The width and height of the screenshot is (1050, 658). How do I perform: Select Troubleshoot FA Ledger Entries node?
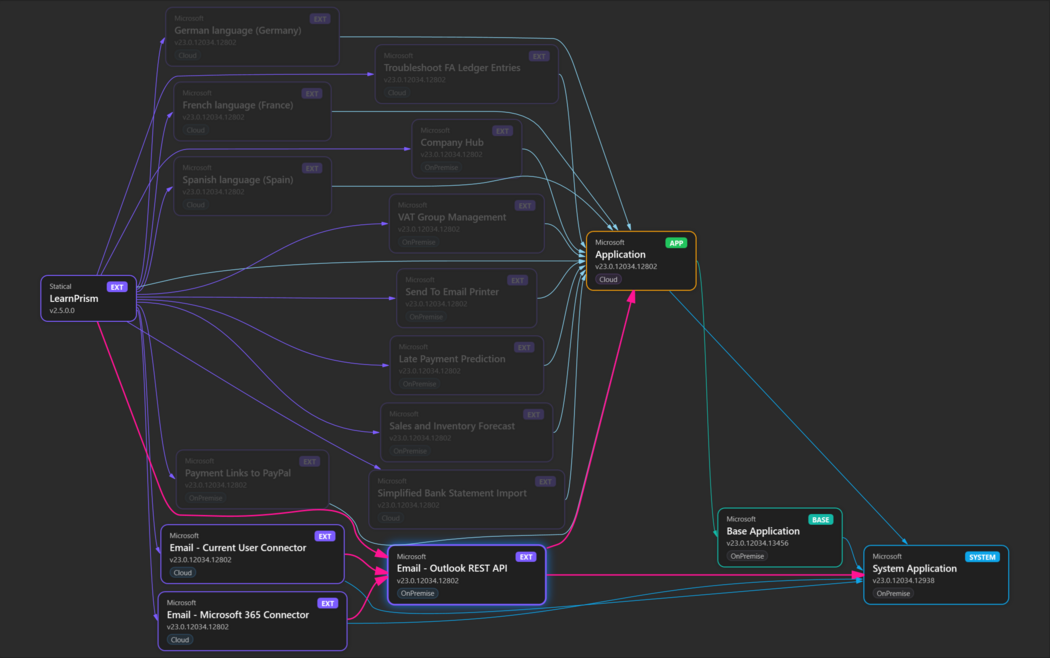467,74
